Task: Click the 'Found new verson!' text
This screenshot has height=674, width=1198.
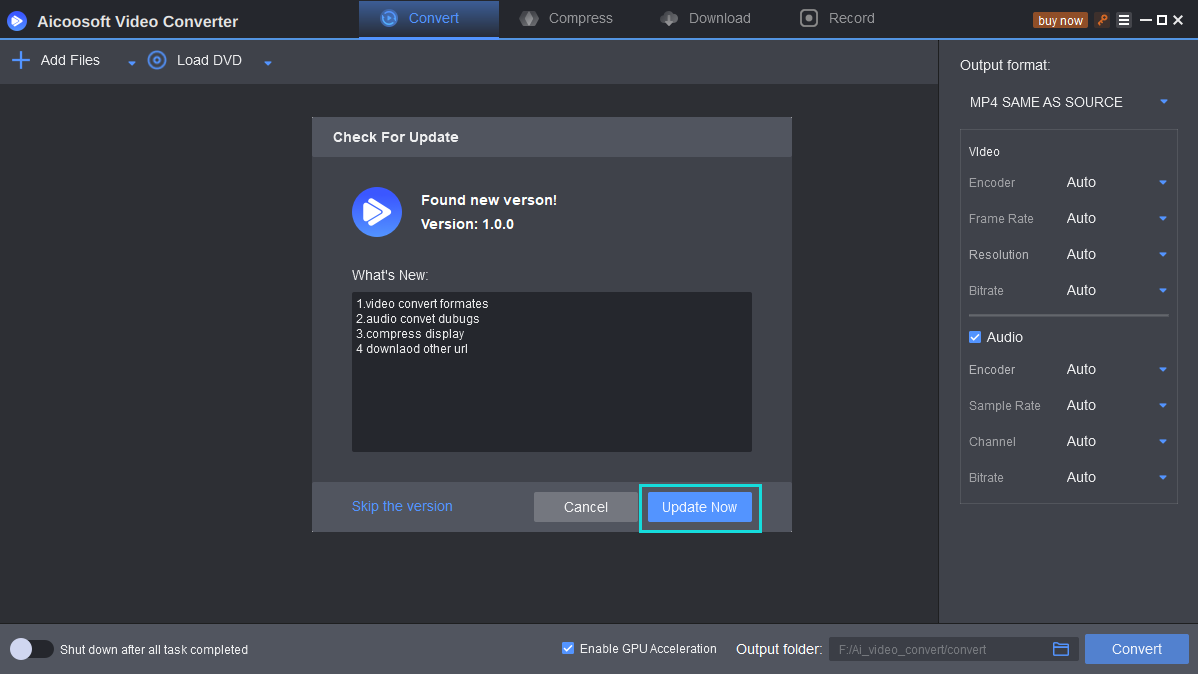Action: pos(489,200)
